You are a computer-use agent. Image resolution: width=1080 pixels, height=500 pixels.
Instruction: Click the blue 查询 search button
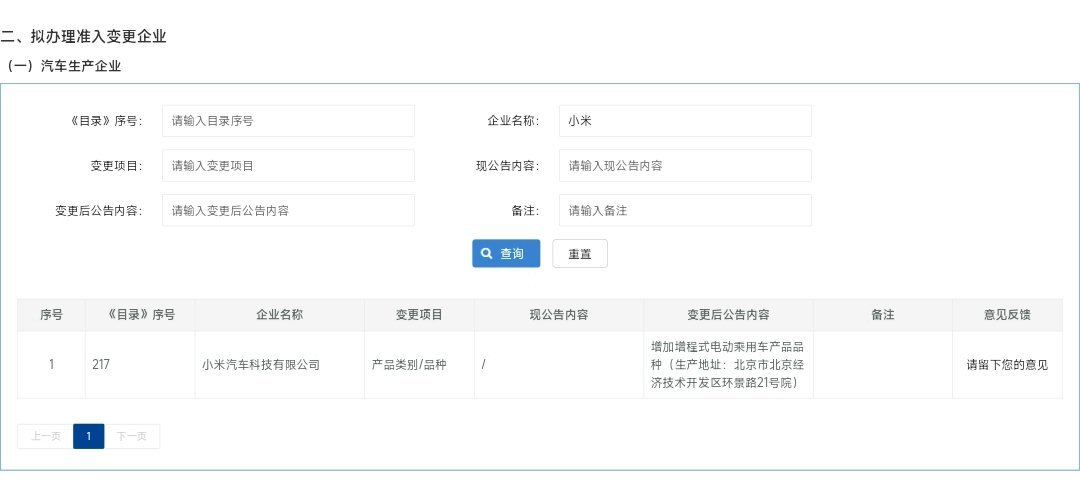506,253
